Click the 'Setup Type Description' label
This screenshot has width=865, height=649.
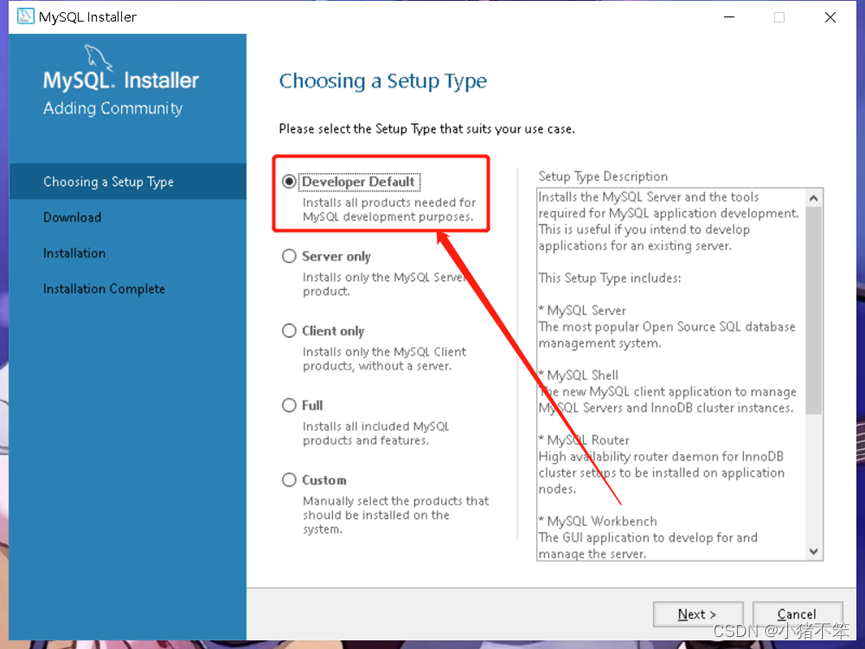(x=603, y=177)
